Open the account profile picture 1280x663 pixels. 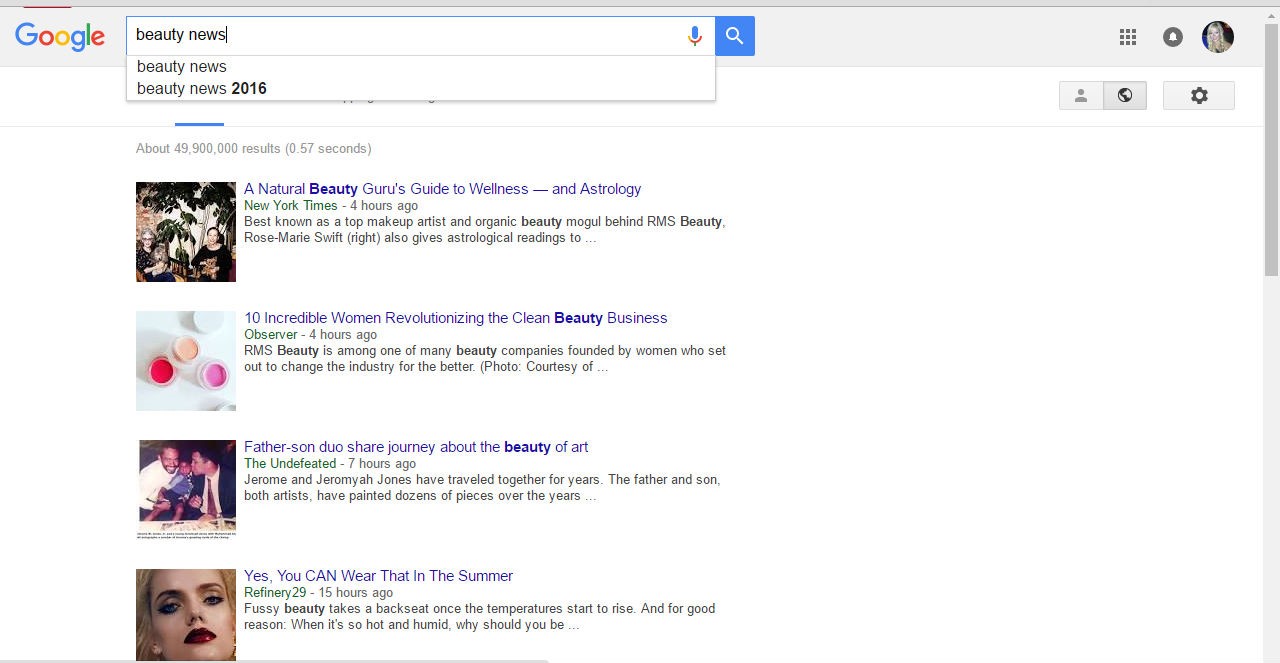tap(1218, 37)
